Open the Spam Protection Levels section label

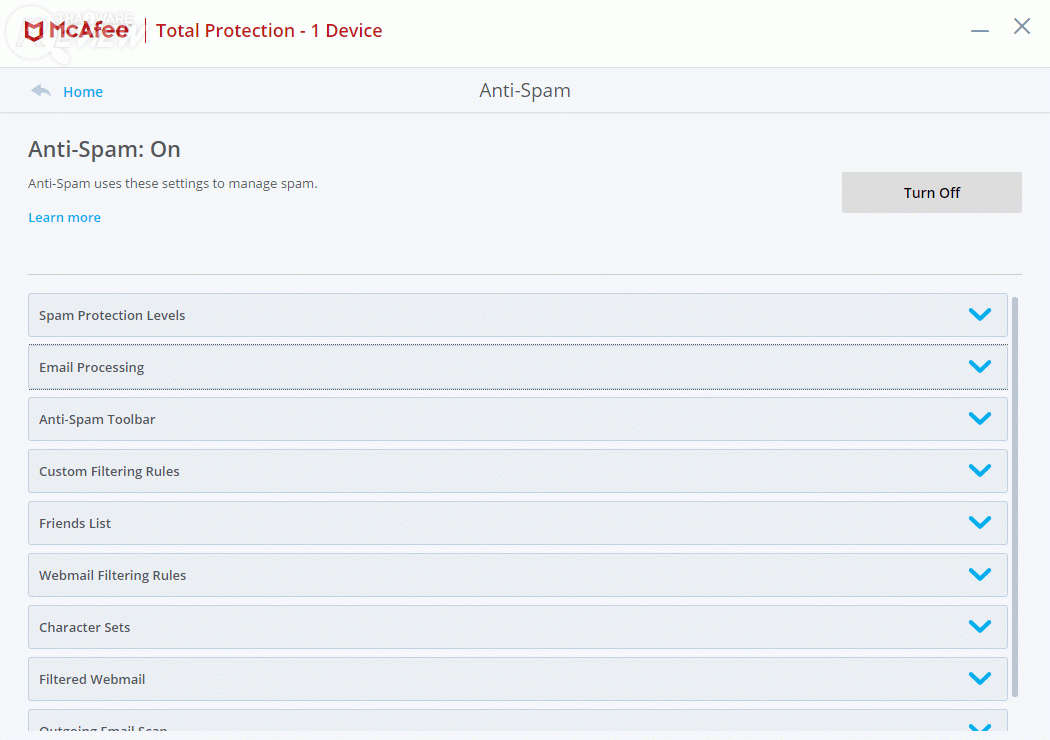(x=112, y=315)
